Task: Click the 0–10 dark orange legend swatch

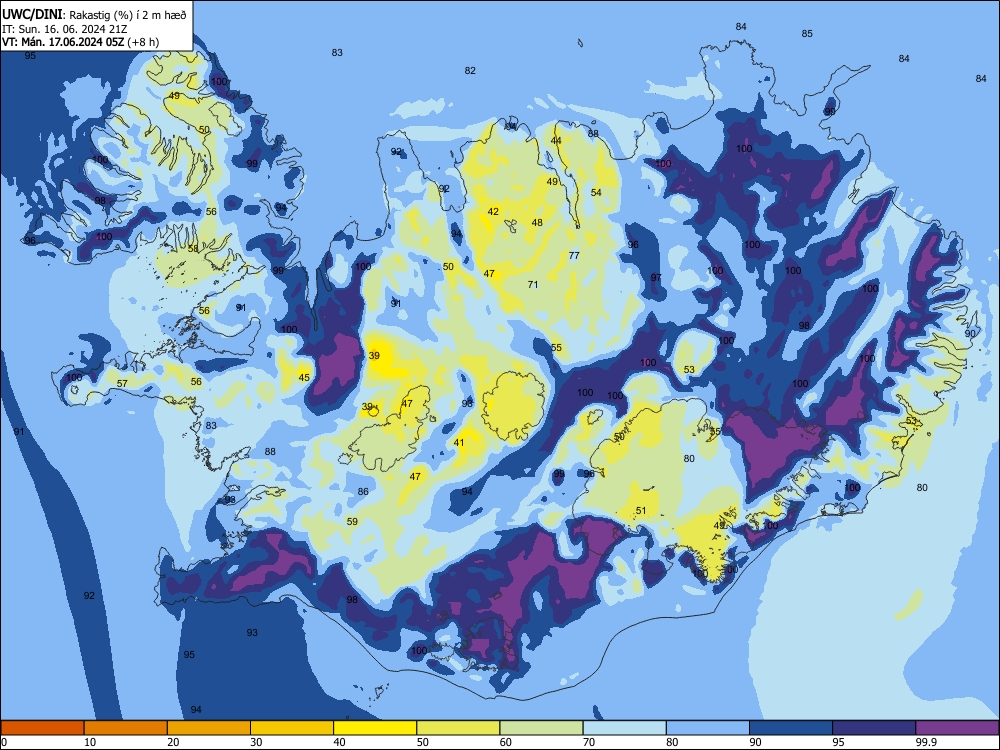Action: [x=42, y=728]
